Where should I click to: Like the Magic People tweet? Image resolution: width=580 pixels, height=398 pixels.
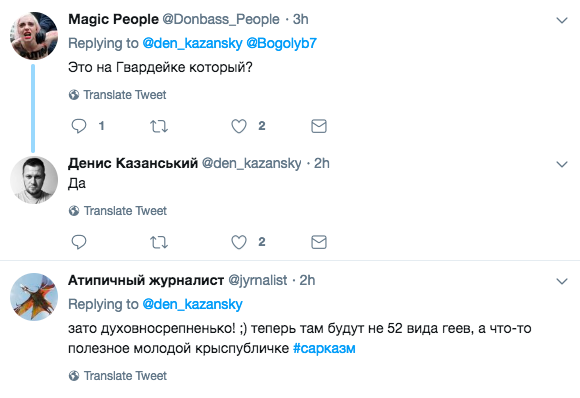coord(239,126)
